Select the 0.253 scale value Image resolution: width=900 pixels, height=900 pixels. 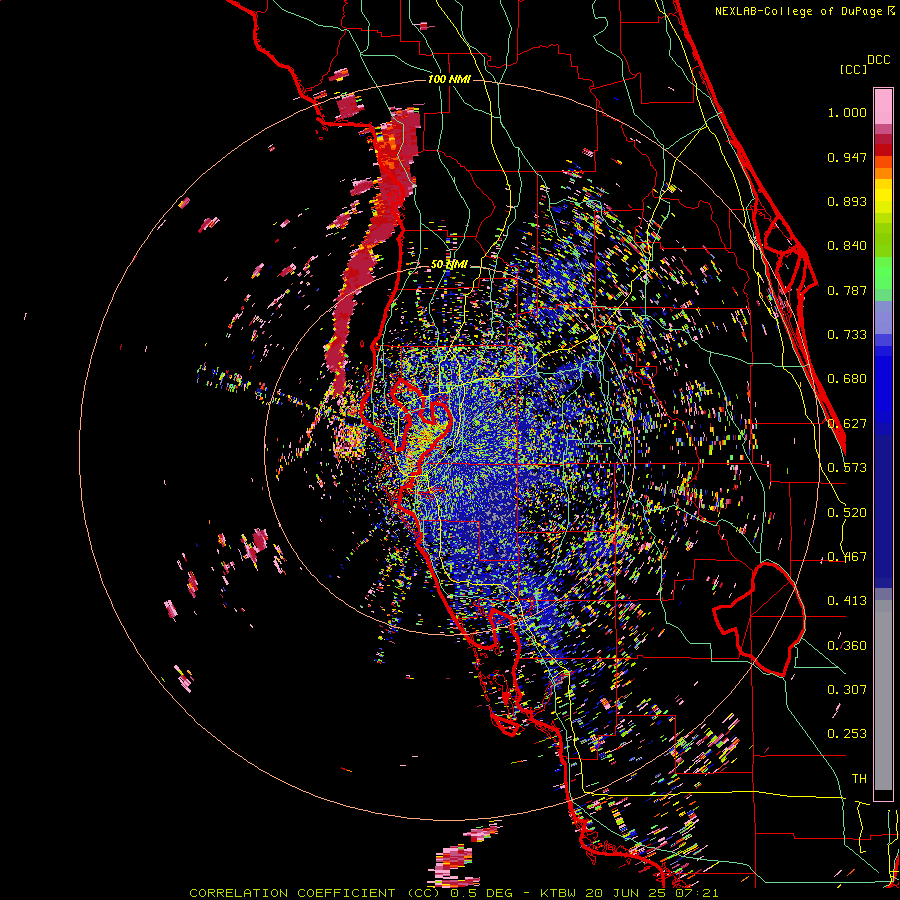(x=847, y=734)
